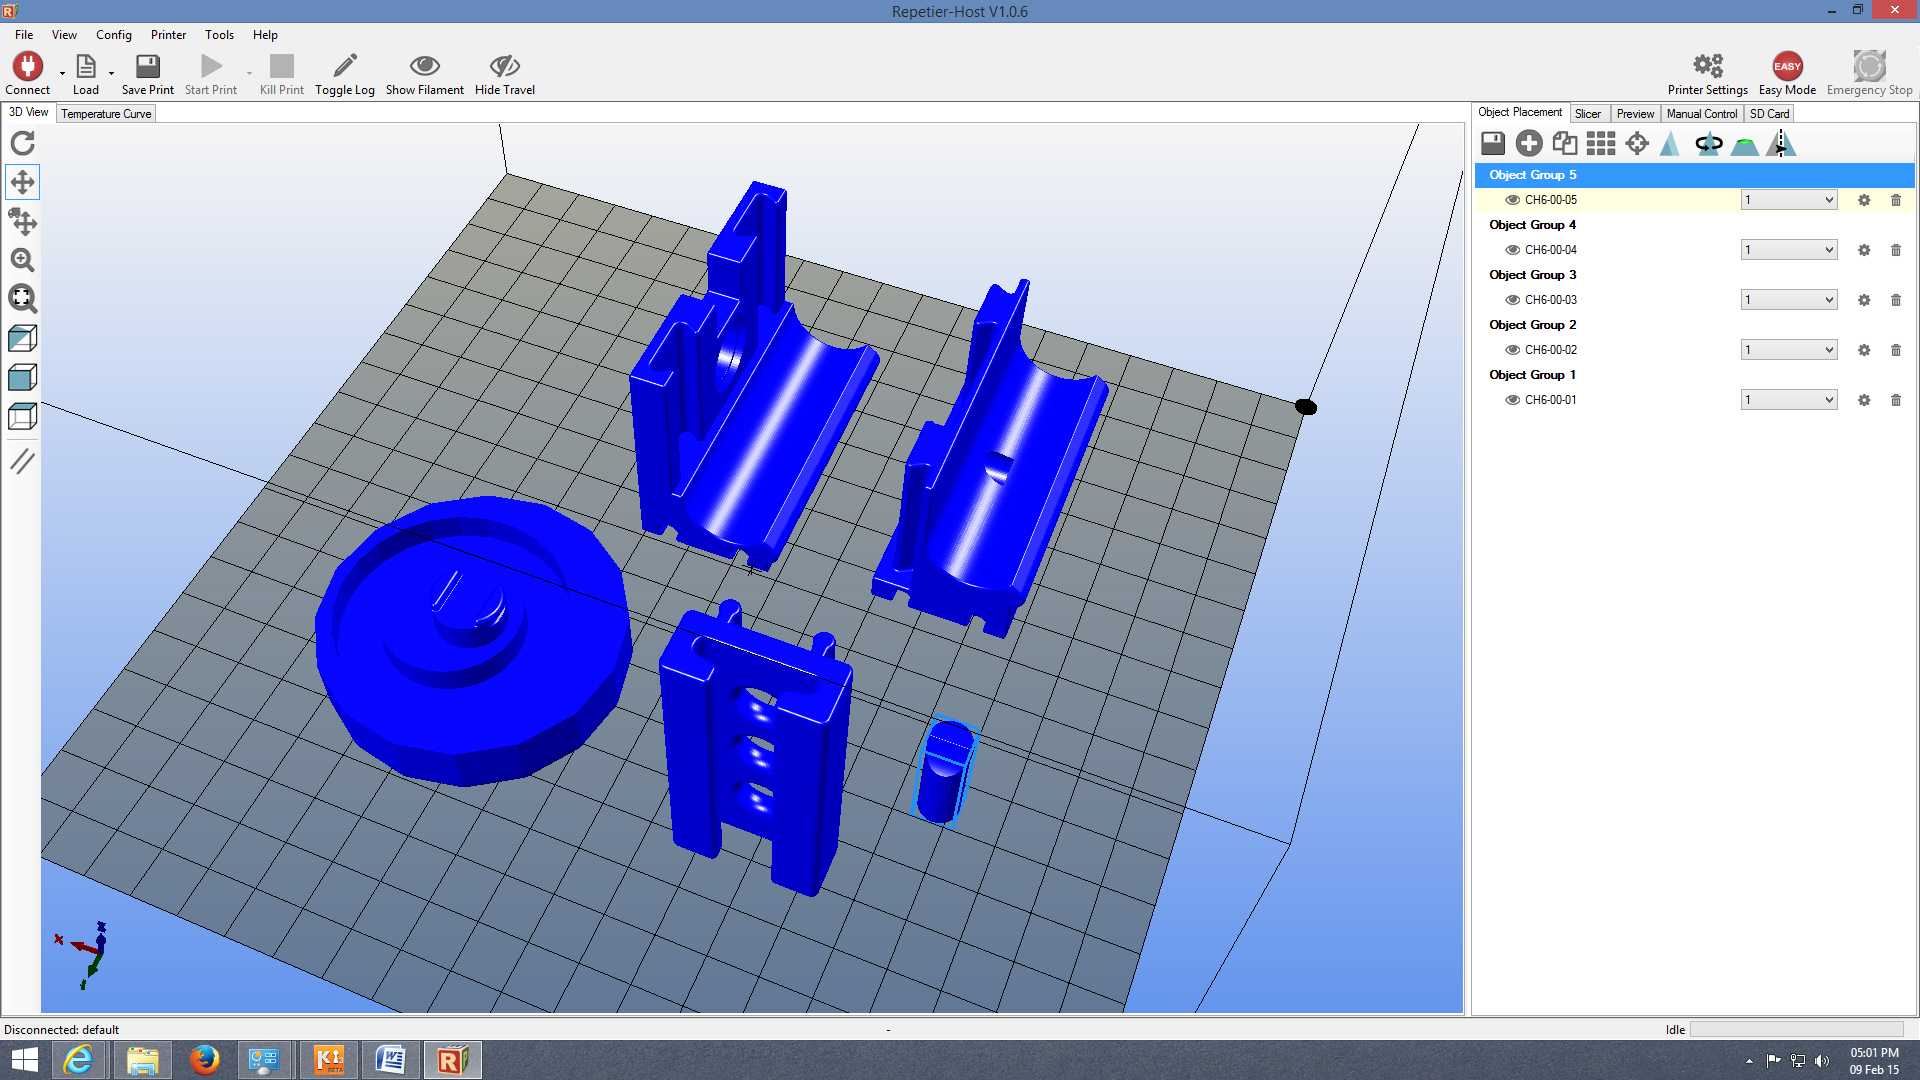Screen dimensions: 1920x1080
Task: Open settings gear for CH6-00-01
Action: coord(1864,400)
